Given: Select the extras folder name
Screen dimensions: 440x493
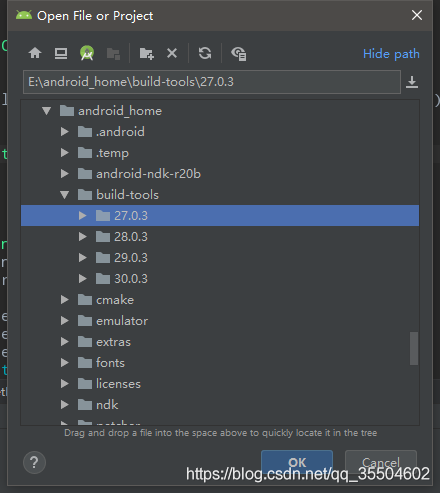Looking at the screenshot, I should coord(113,342).
